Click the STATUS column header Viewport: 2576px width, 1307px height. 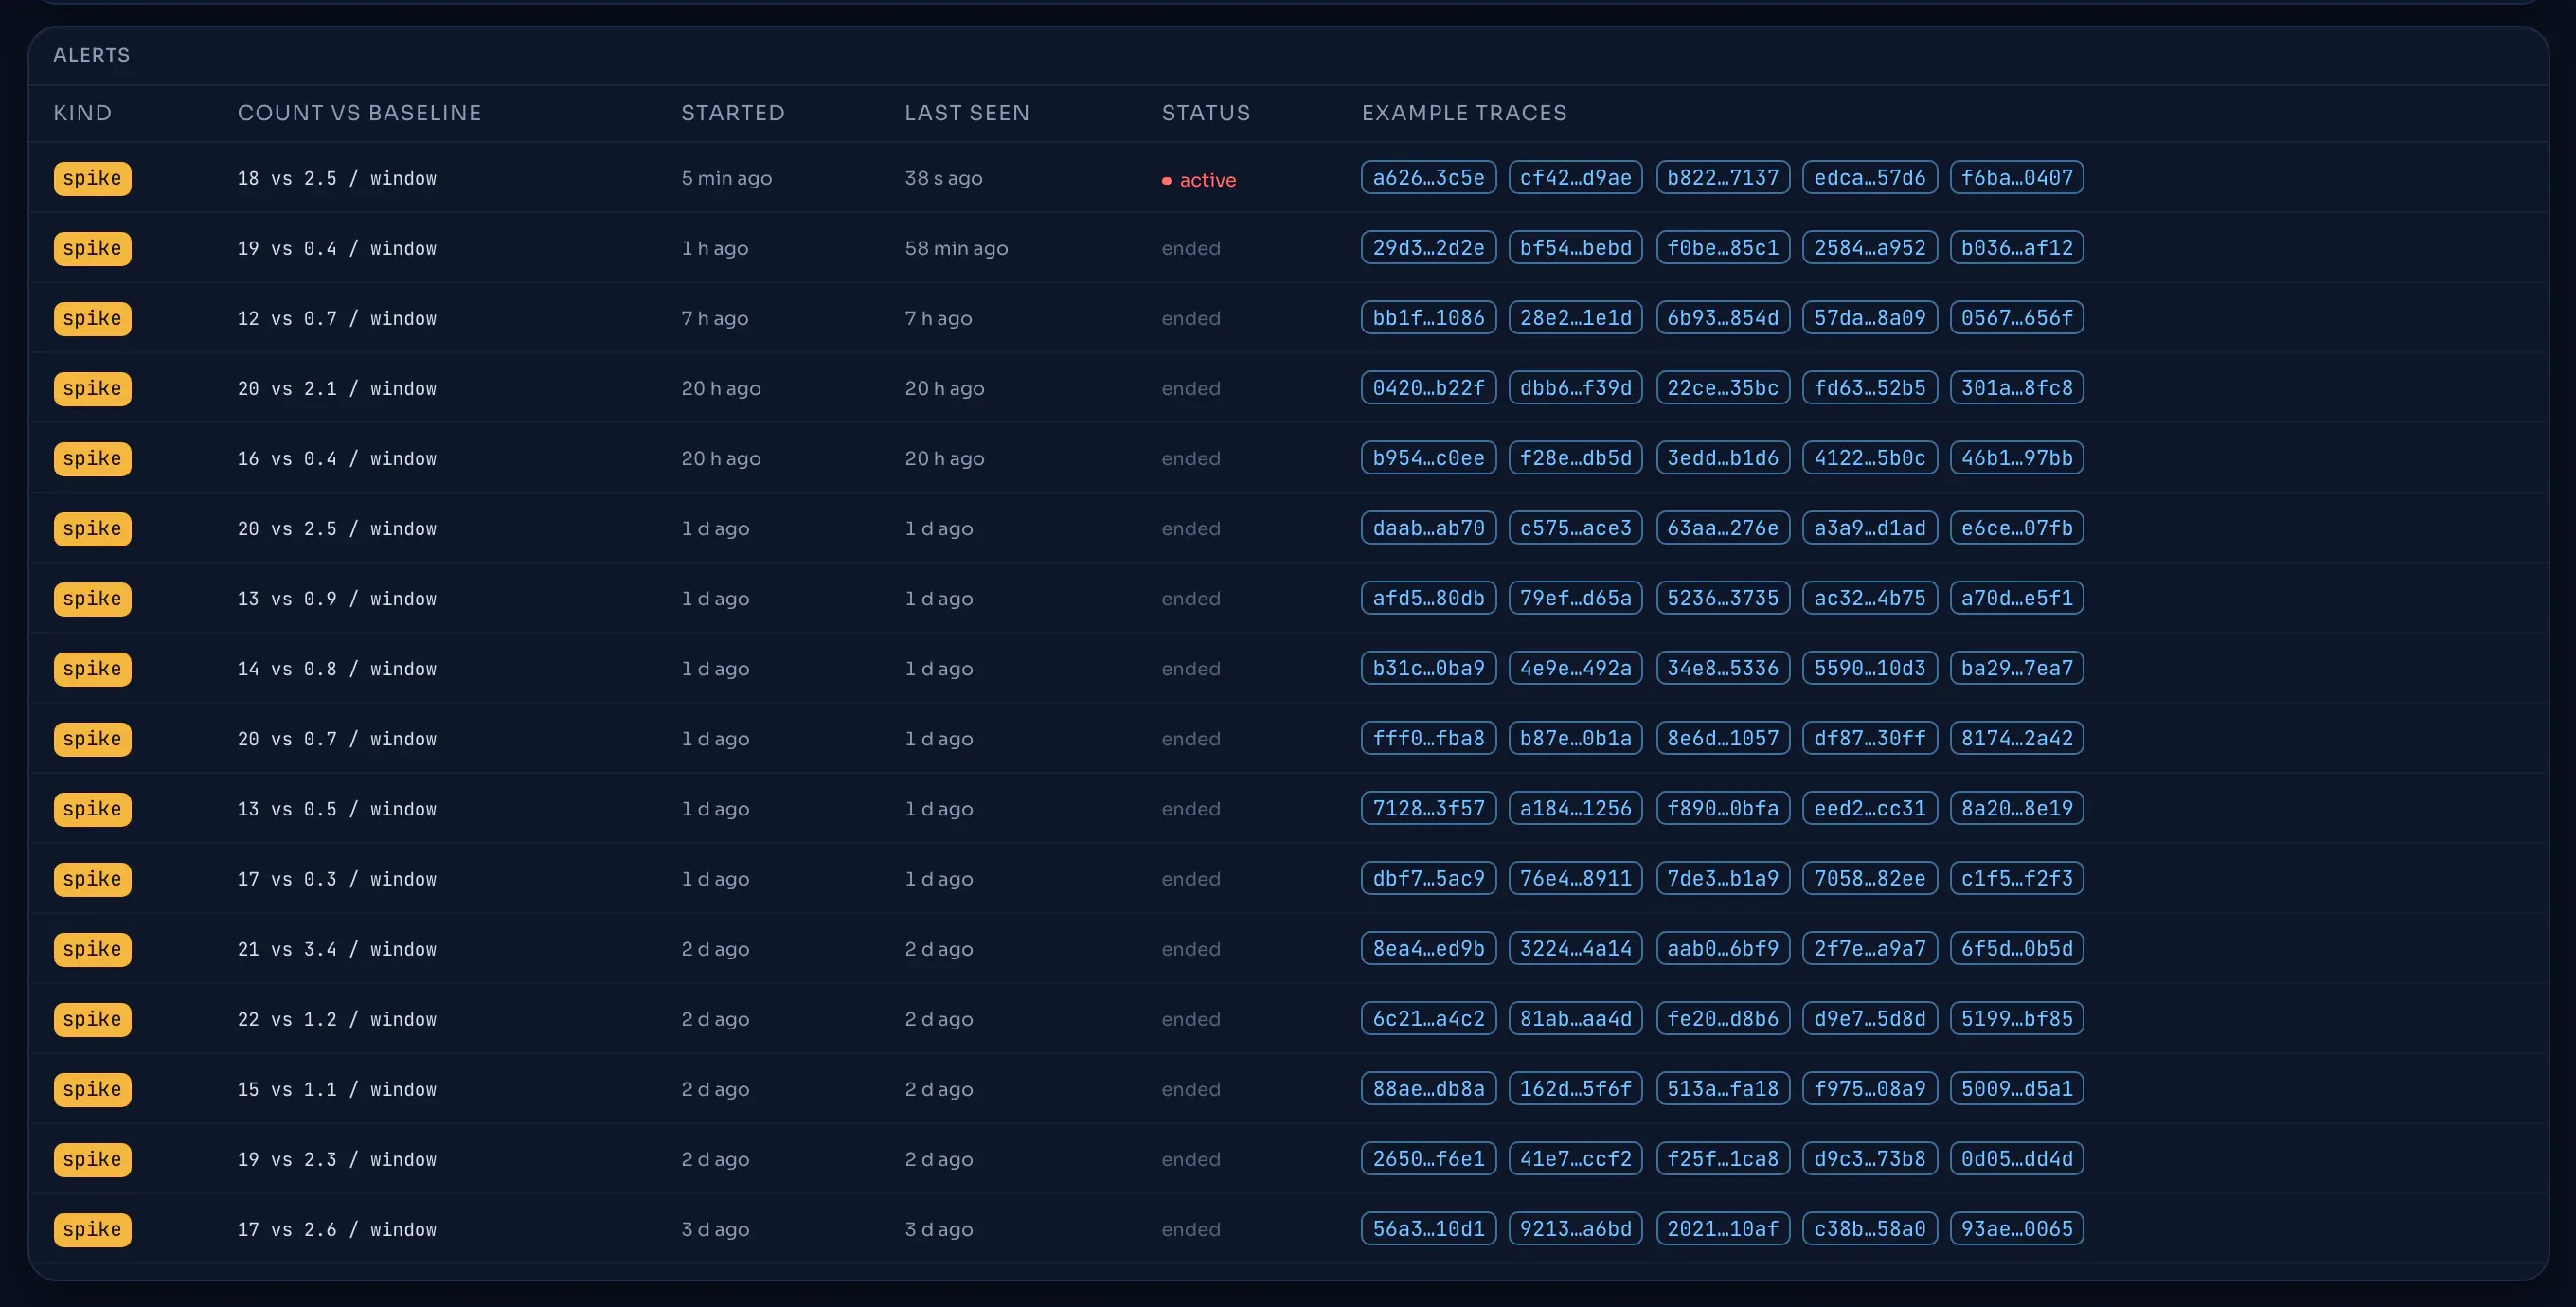click(x=1206, y=113)
